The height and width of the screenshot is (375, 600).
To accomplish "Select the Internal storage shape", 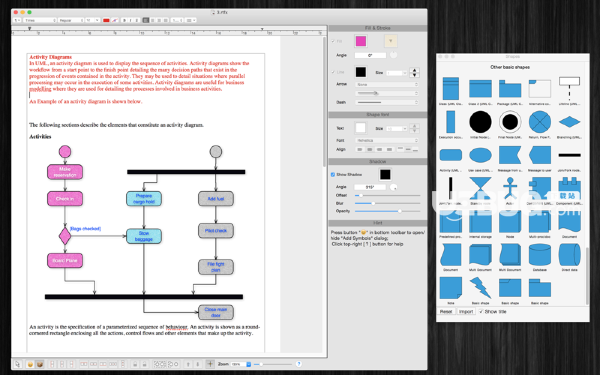I will 480,221.
